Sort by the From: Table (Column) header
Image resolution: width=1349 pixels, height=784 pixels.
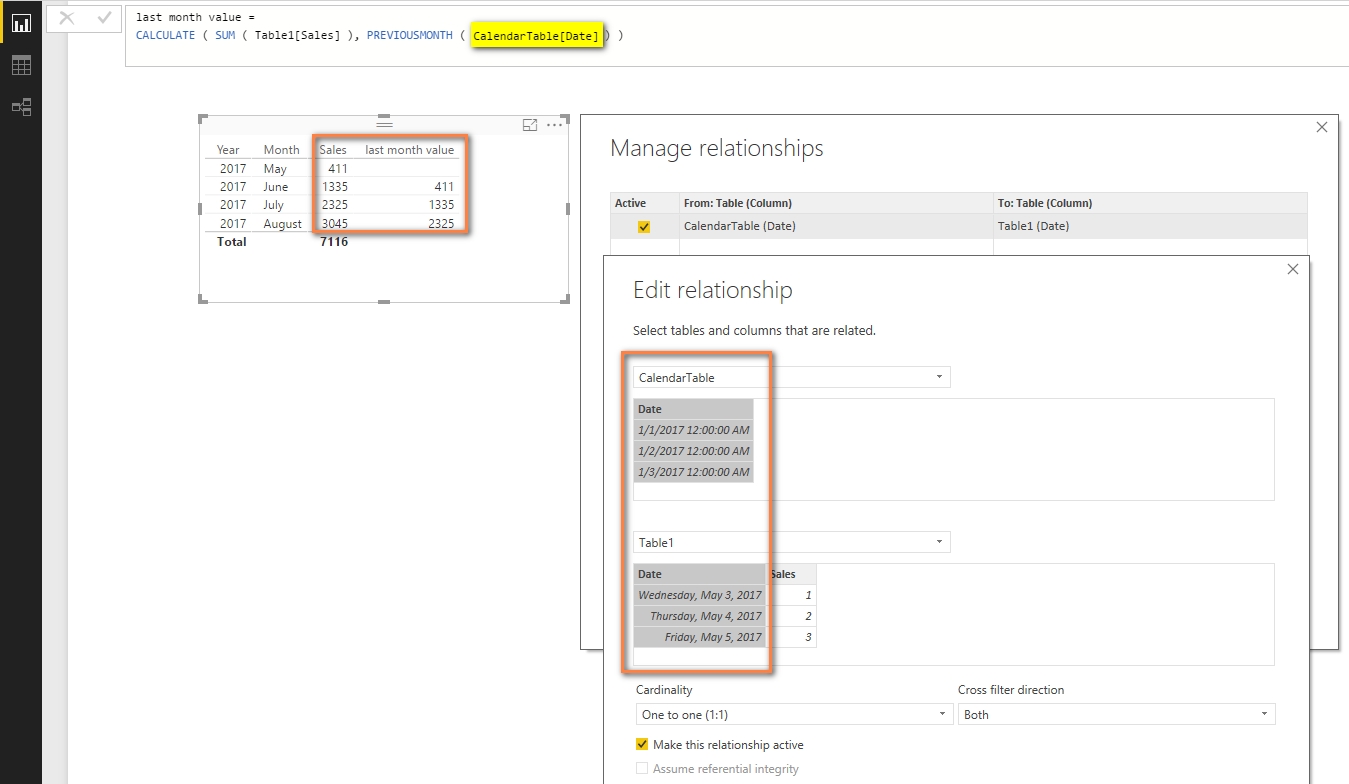click(x=836, y=203)
